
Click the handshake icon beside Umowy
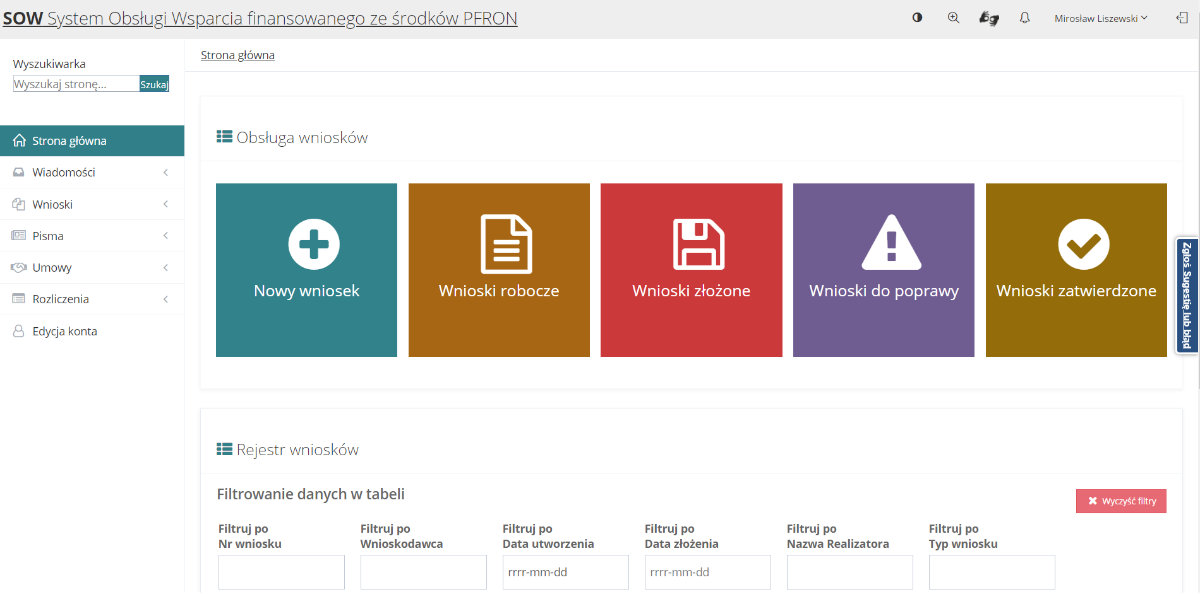(19, 268)
